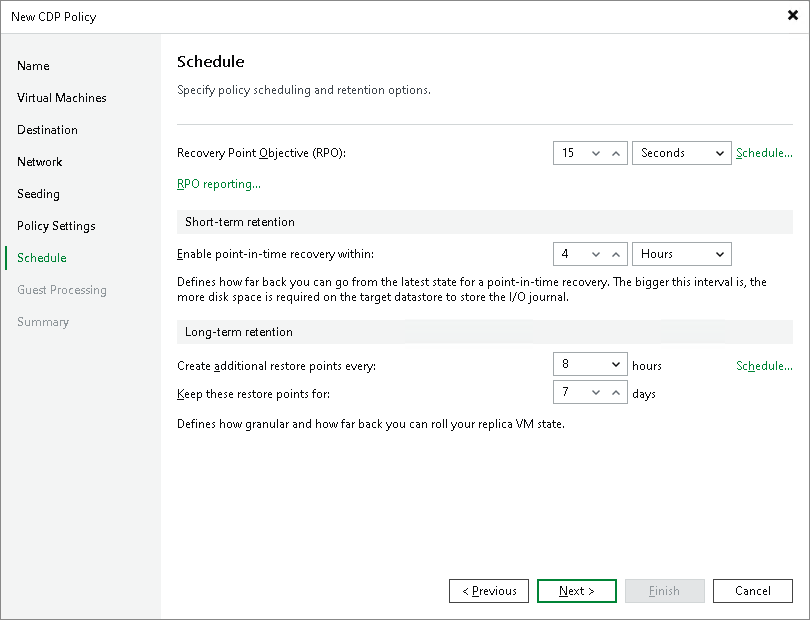Click Schedule link for additional restore points
This screenshot has width=810, height=620.
764,365
